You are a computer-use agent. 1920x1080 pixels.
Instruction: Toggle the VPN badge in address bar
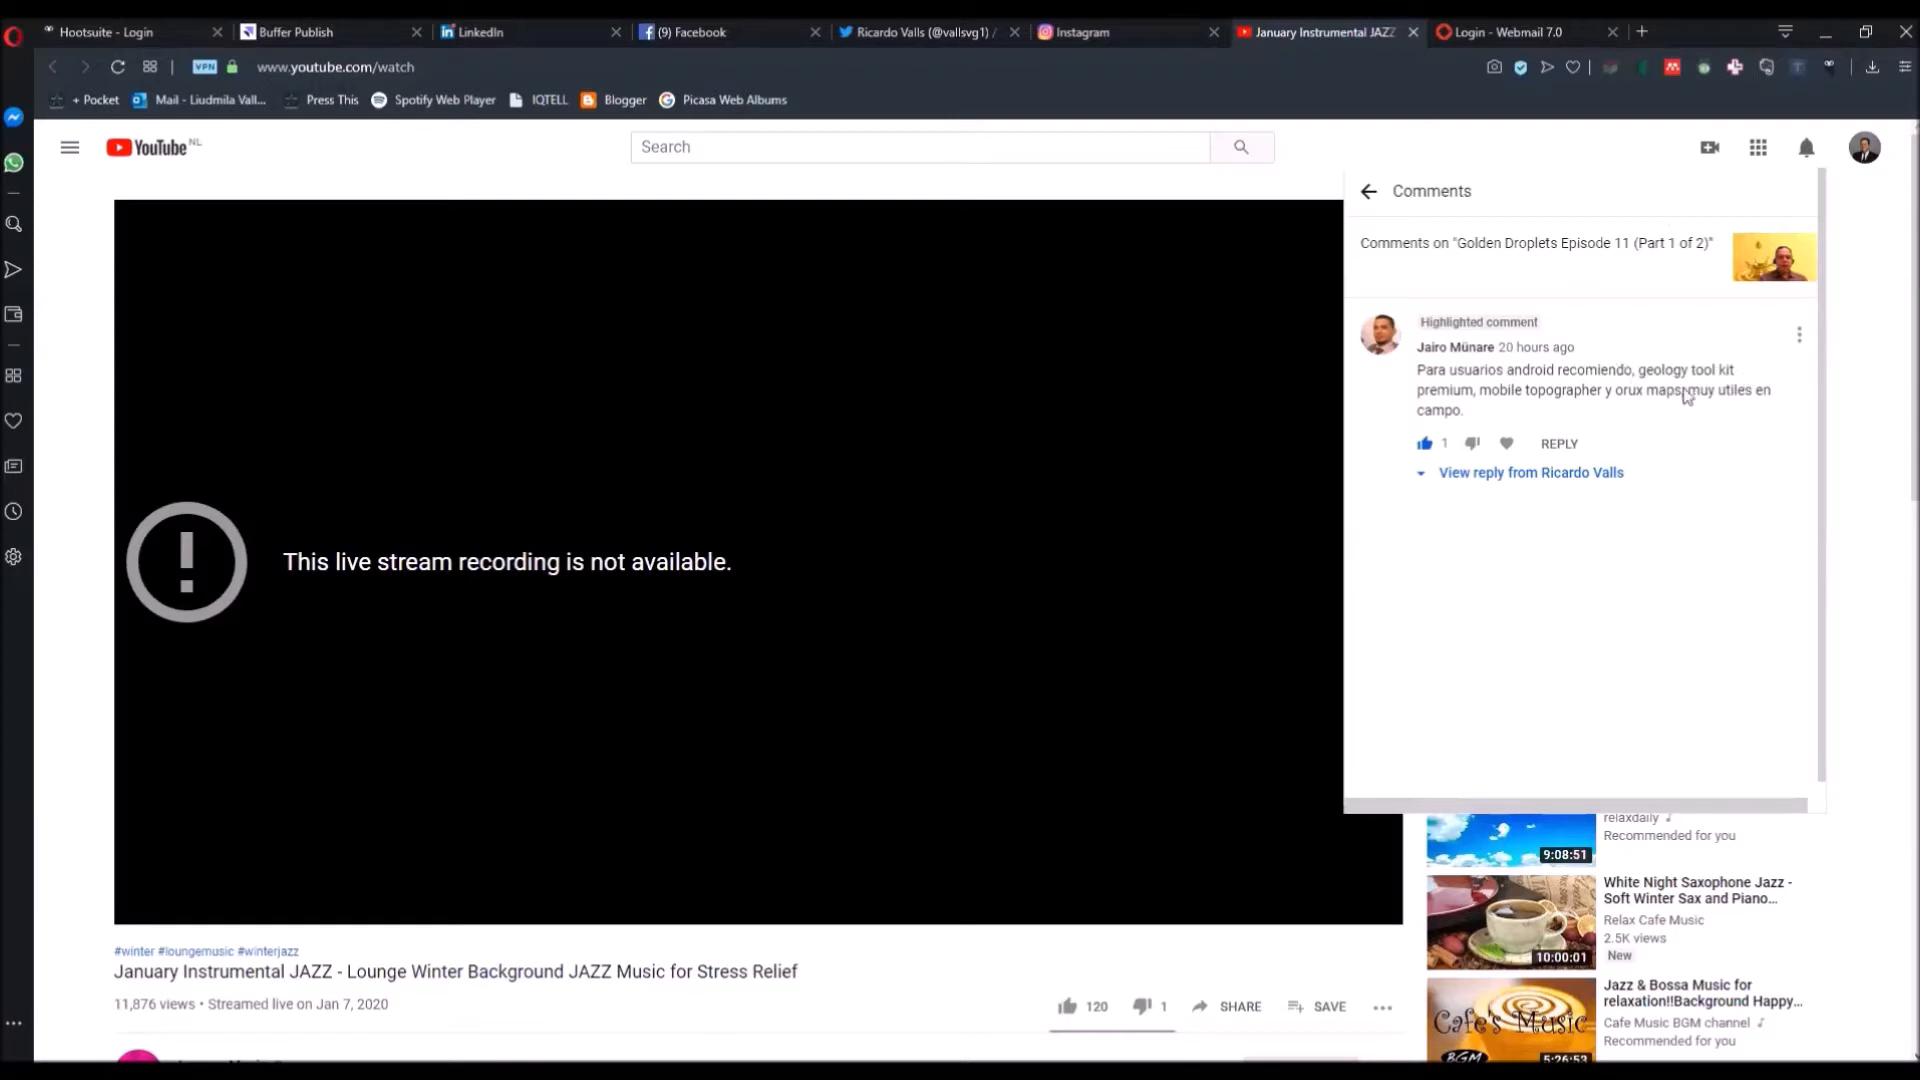coord(205,67)
